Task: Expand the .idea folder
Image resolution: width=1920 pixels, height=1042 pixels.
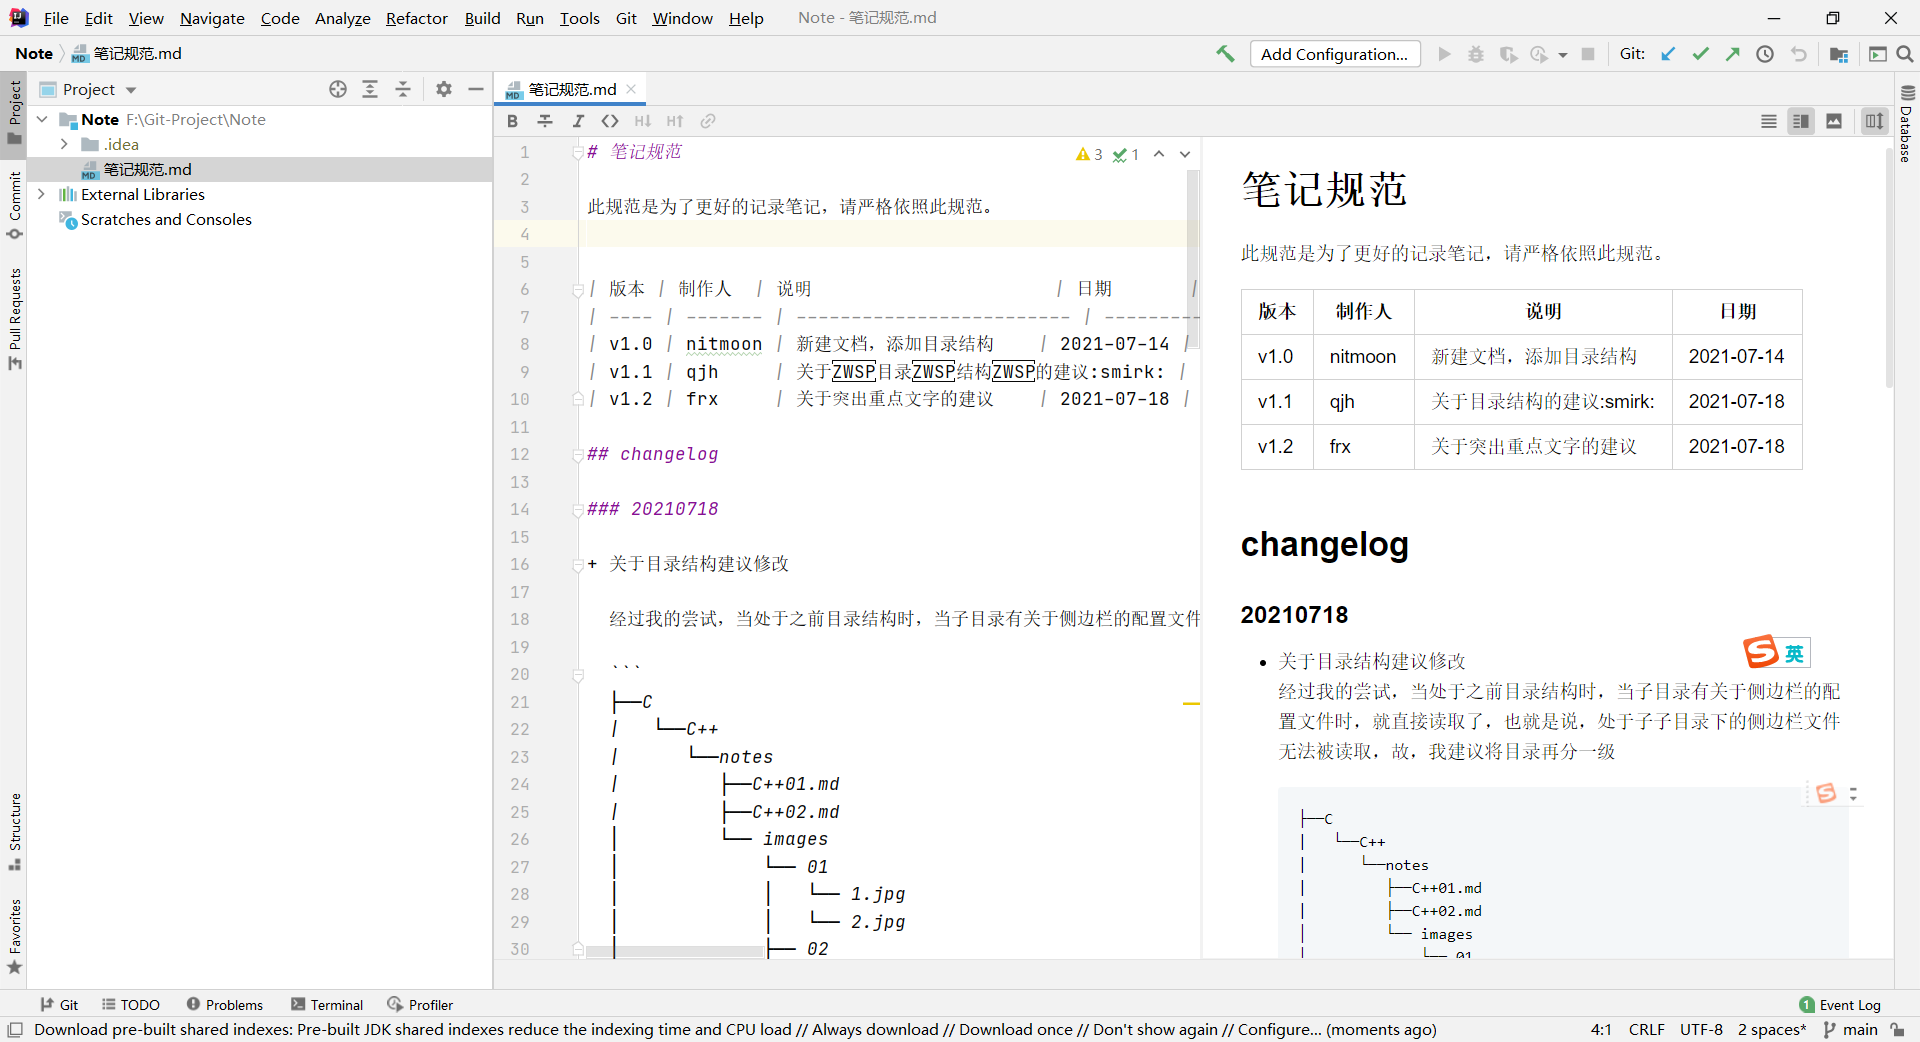Action: click(64, 144)
